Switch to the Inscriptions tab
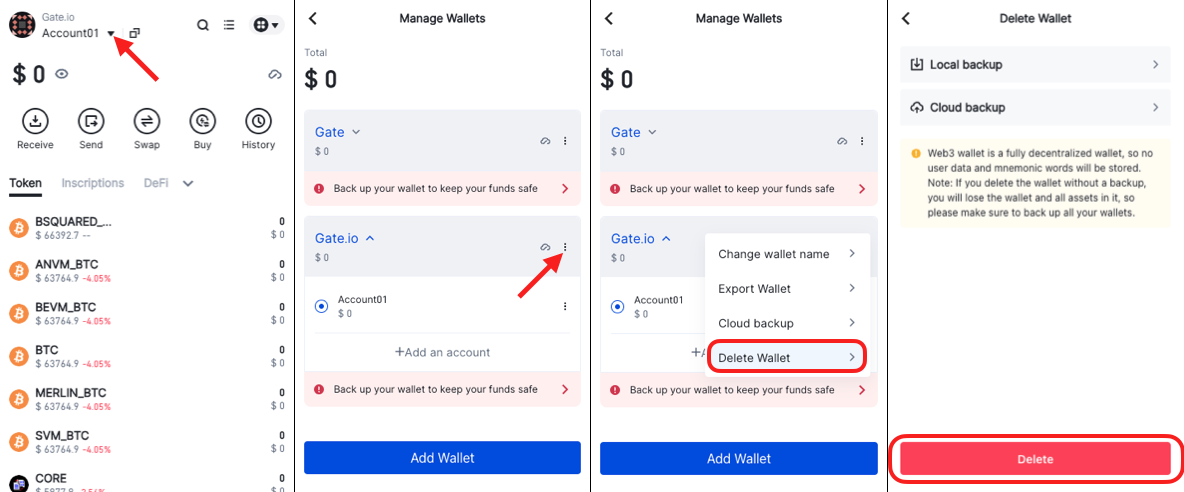This screenshot has height=492, width=1184. click(x=93, y=183)
